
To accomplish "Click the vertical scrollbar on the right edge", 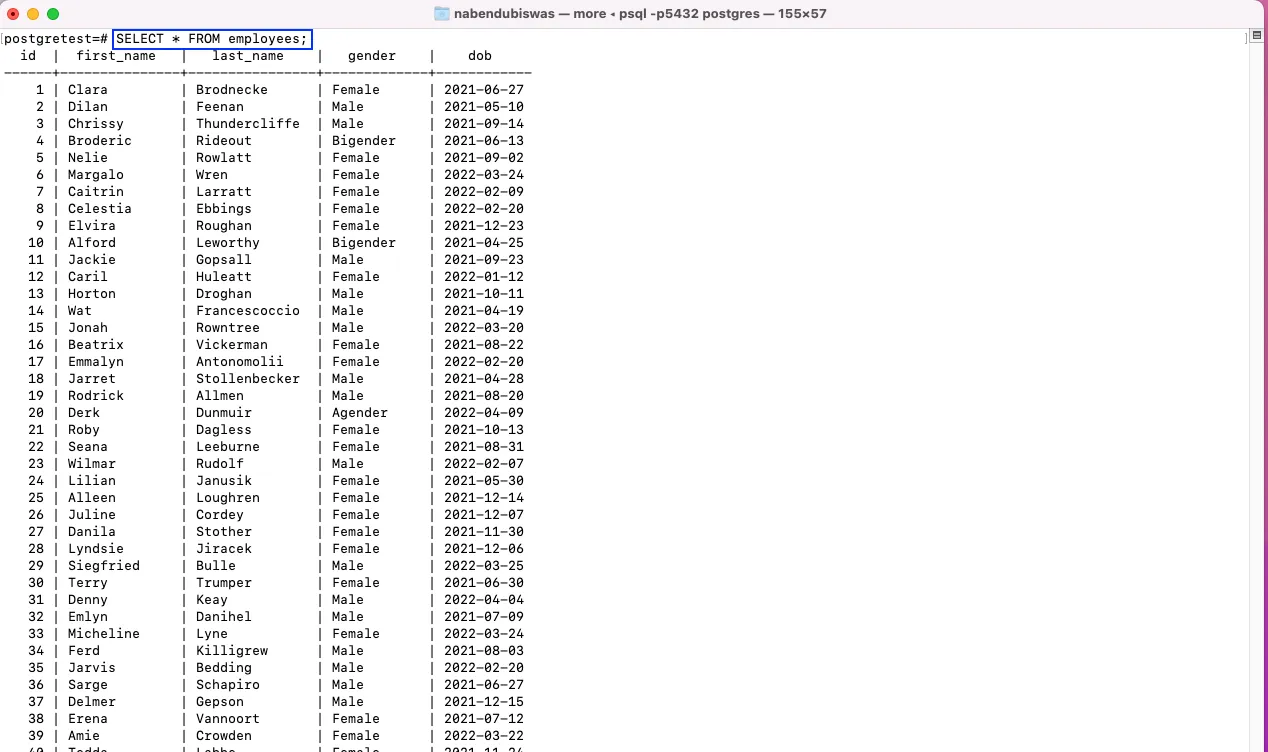I will pos(1259,390).
